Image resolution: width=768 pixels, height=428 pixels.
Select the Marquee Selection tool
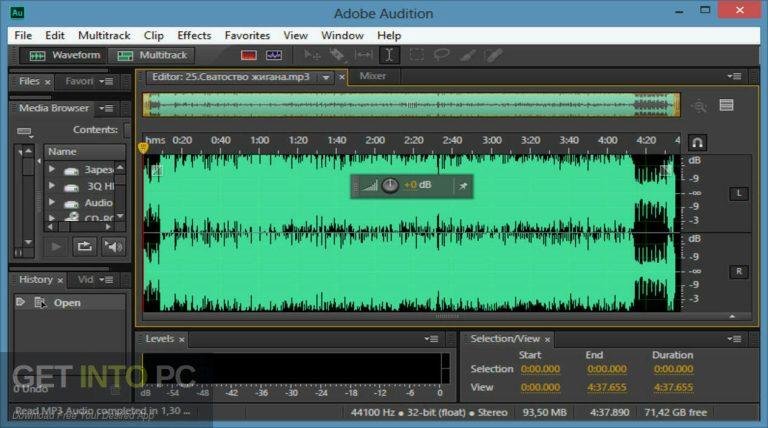point(416,55)
